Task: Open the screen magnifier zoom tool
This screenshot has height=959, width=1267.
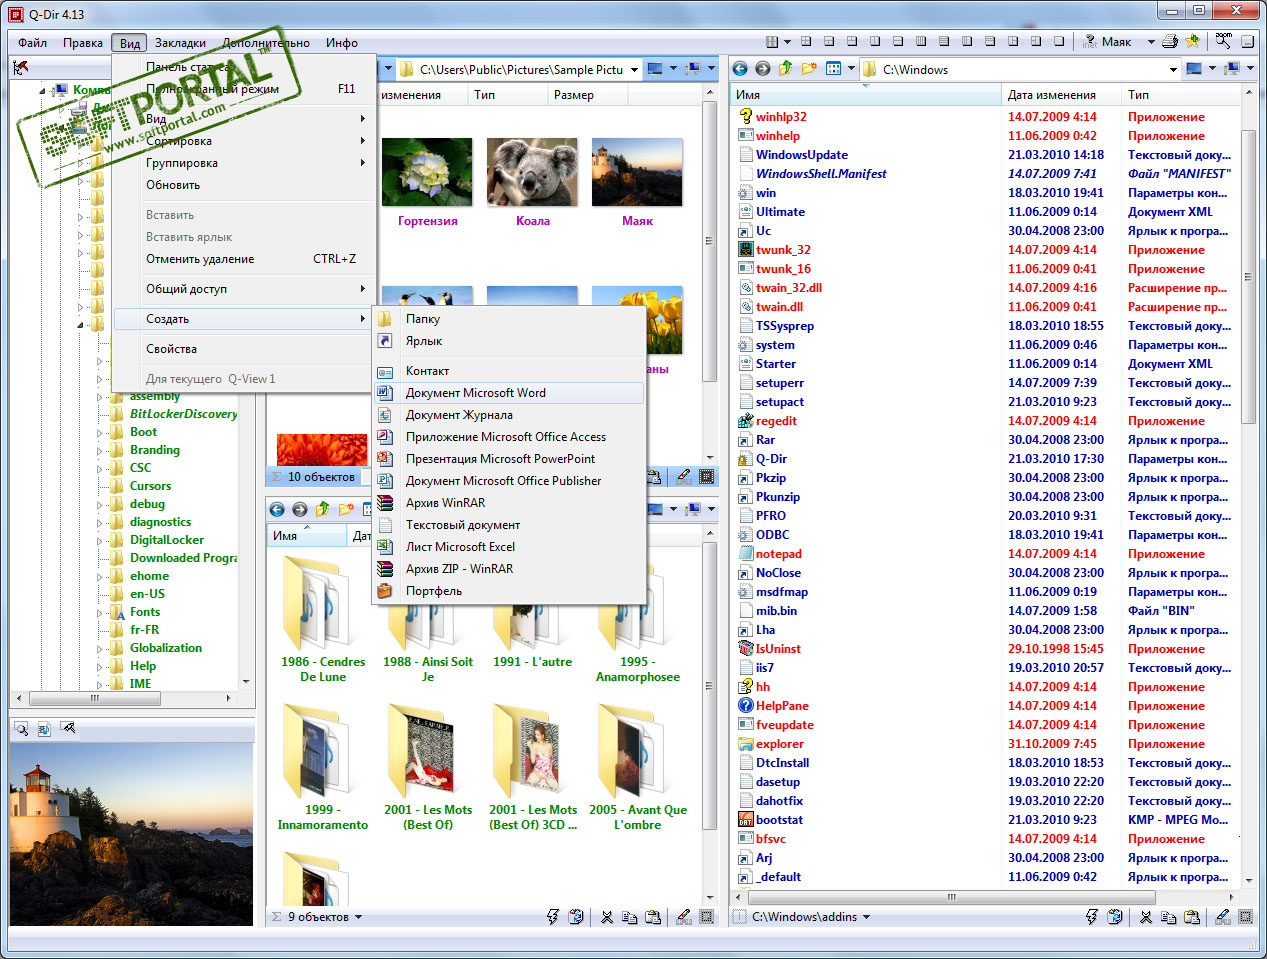Action: (1224, 41)
